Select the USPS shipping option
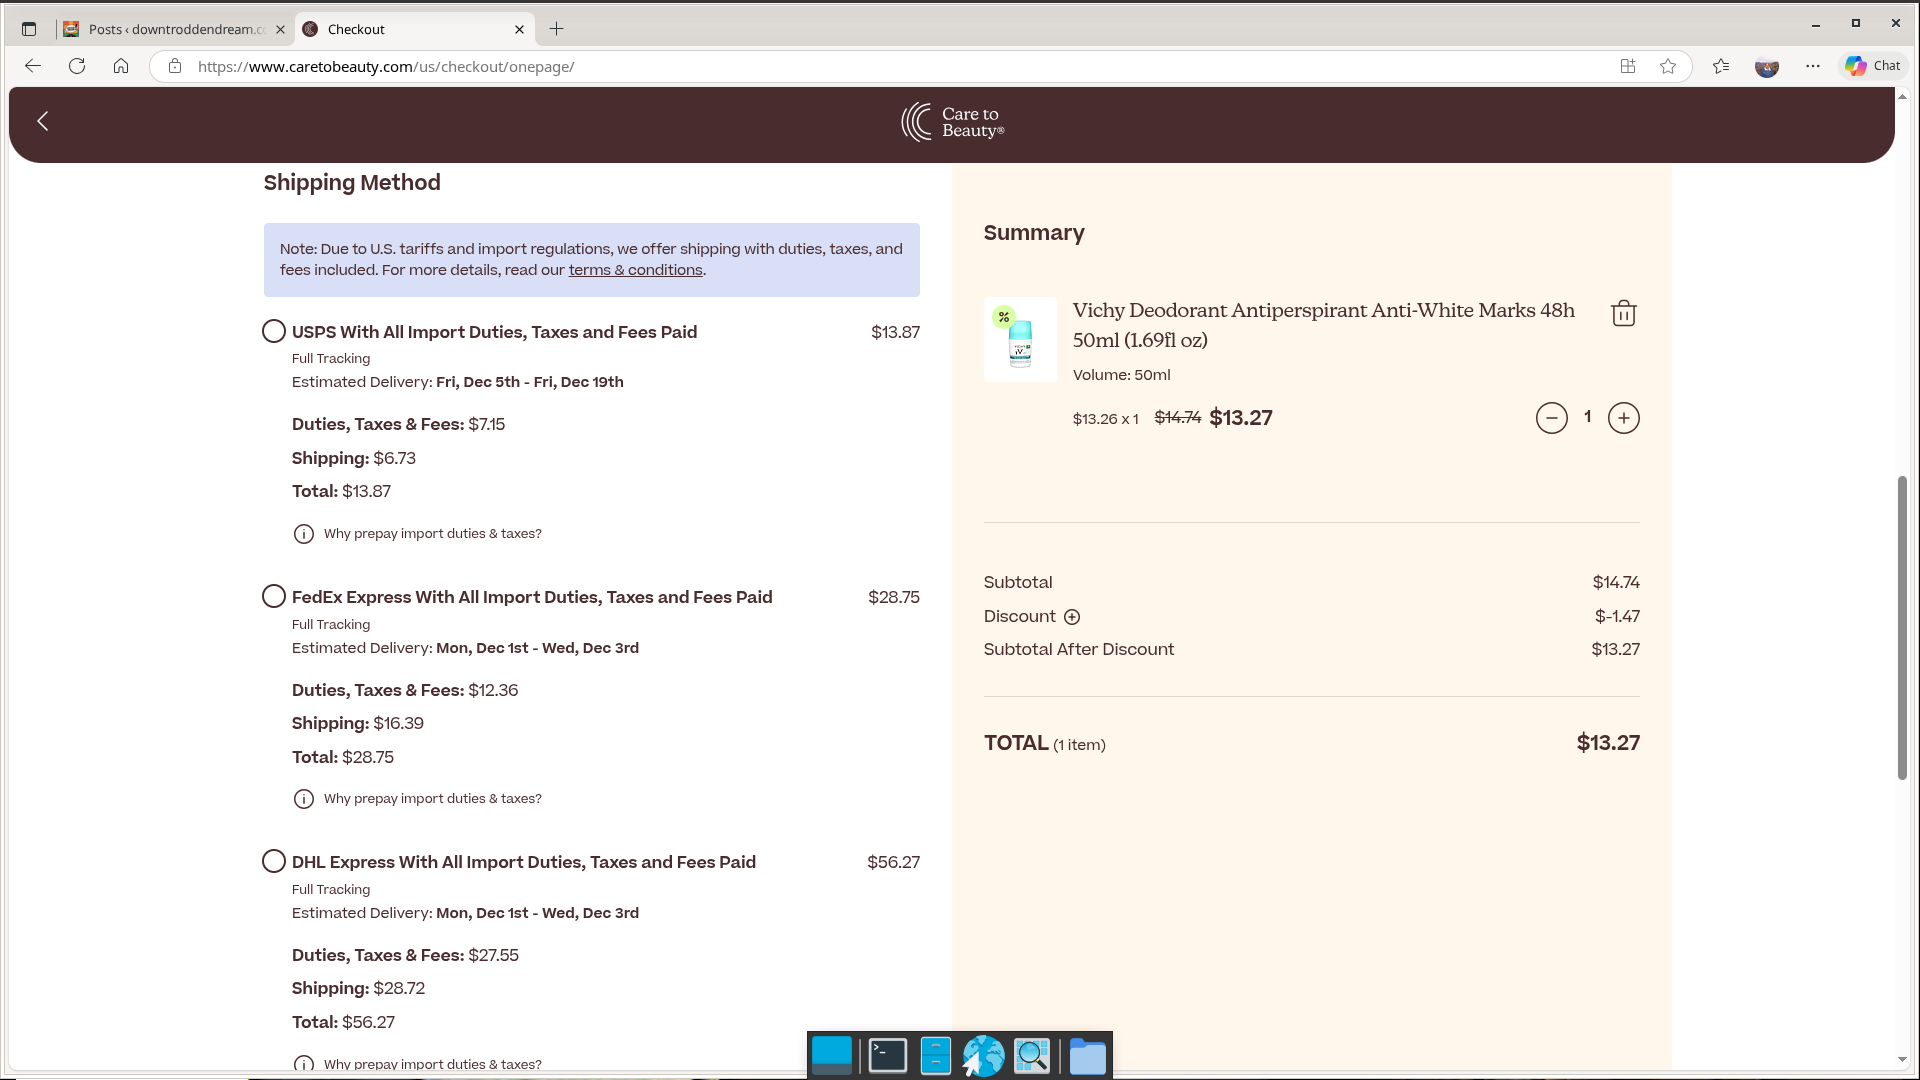 pyautogui.click(x=274, y=331)
